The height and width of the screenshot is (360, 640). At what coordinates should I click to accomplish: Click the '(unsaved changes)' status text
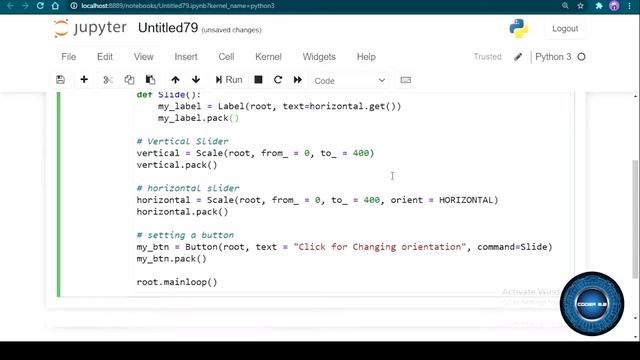pyautogui.click(x=231, y=30)
